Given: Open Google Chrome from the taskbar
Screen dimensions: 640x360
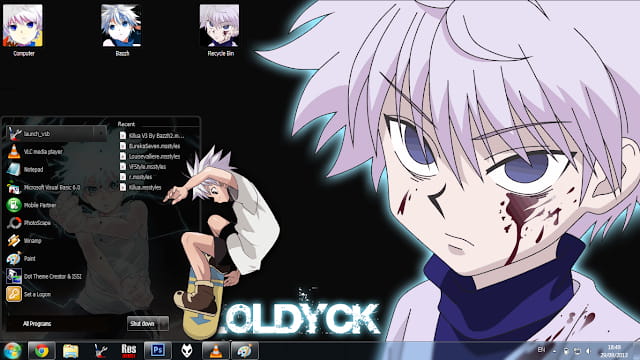Looking at the screenshot, I should 41,351.
